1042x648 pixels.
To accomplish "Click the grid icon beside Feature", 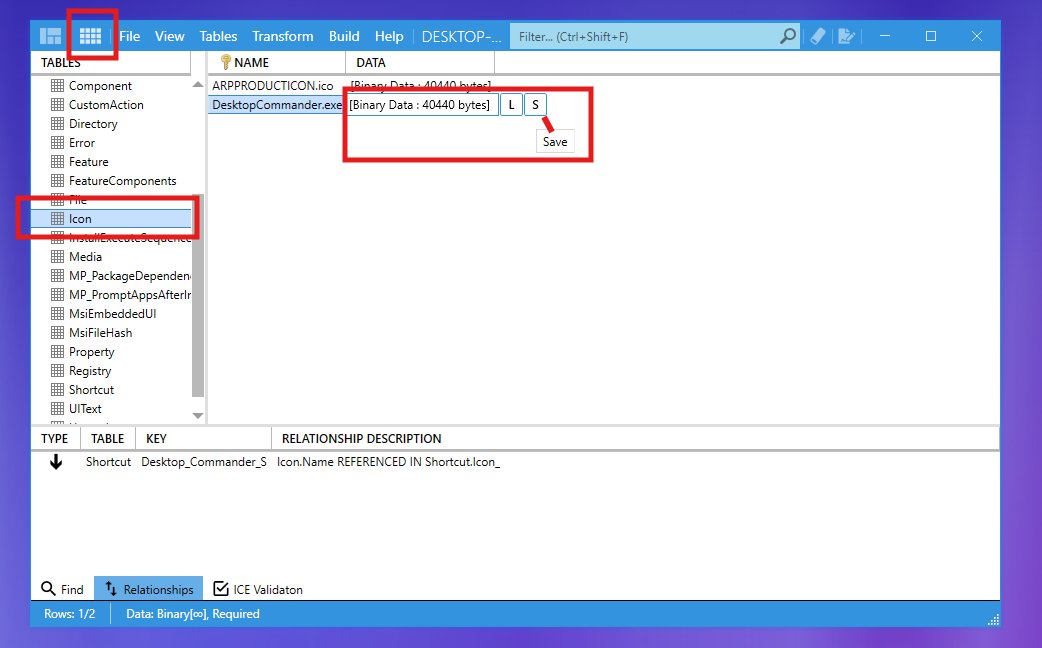I will [58, 162].
